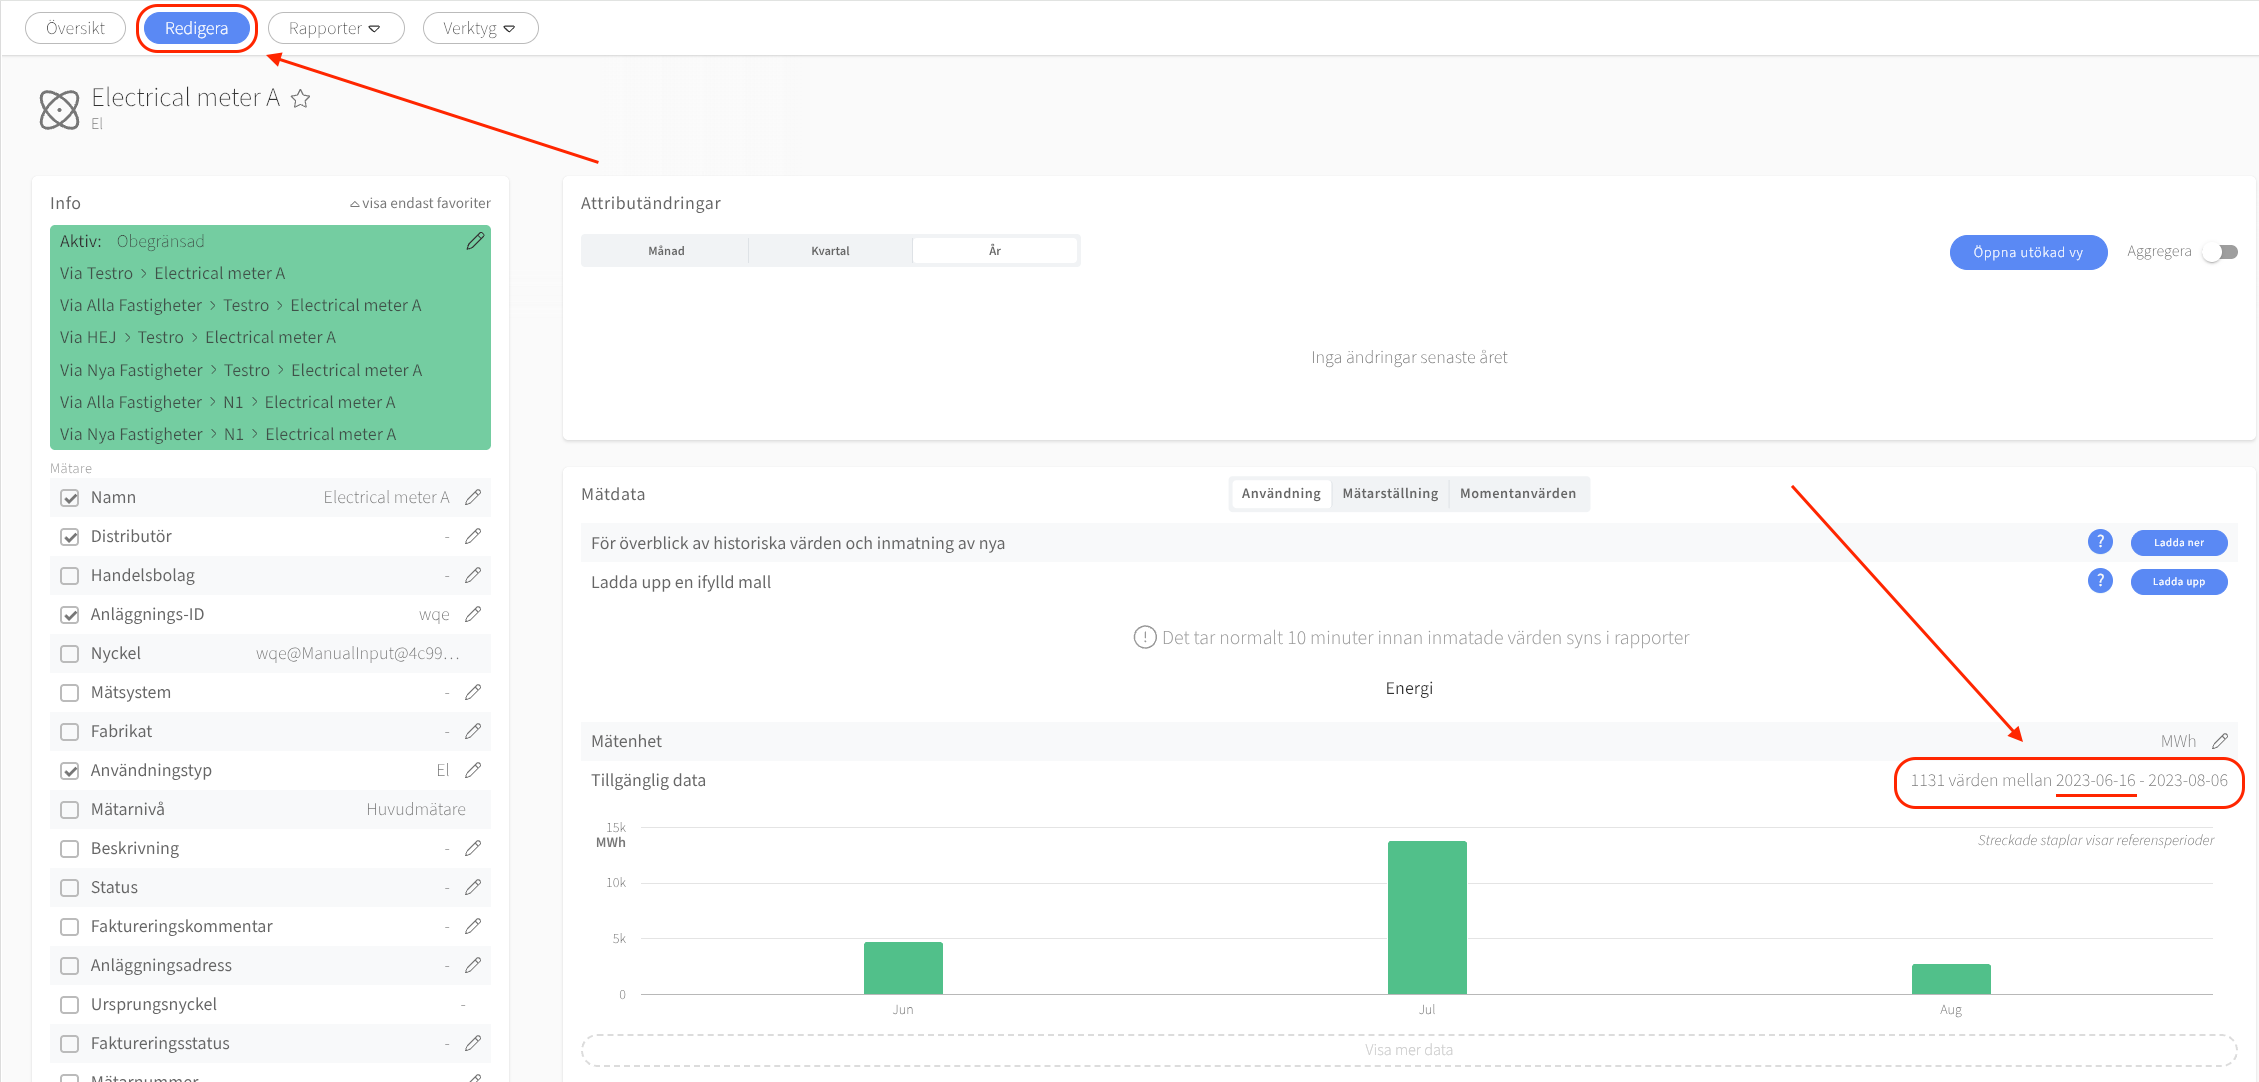
Task: Open the Rapporter dropdown menu
Action: click(336, 28)
